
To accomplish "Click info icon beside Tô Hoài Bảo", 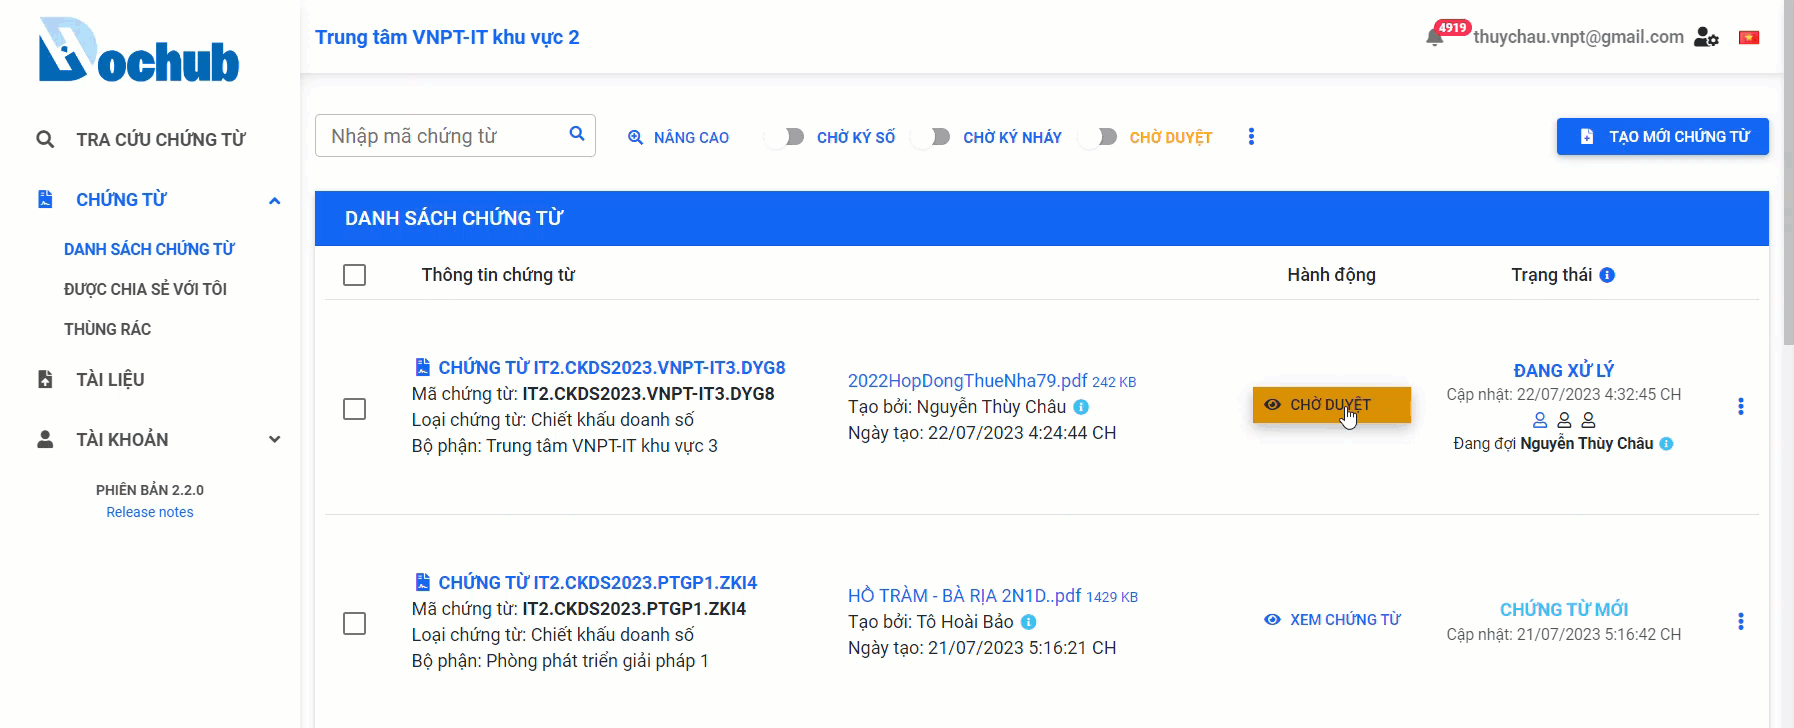I will pos(1028,622).
